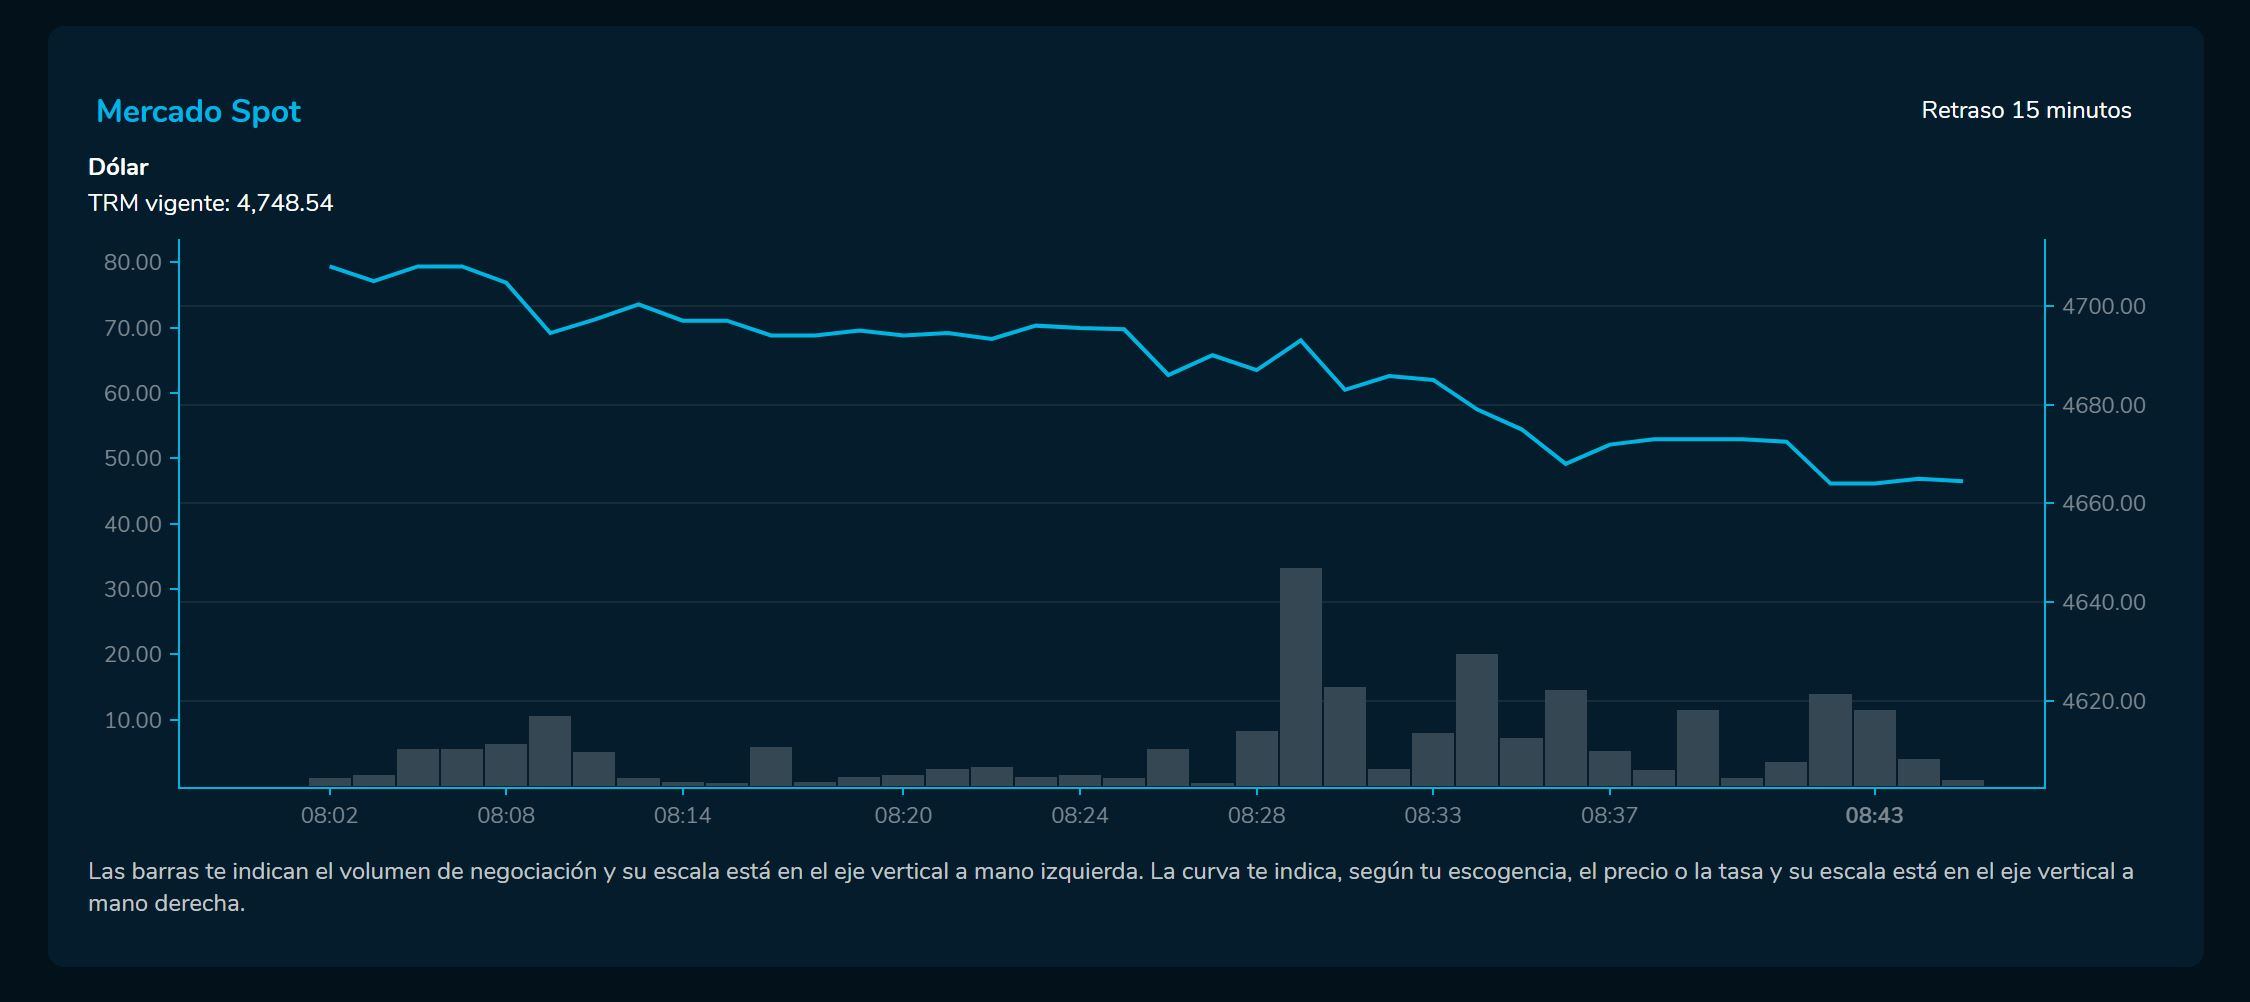Screen dimensions: 2250x1002
Task: Select the 10.00 volume axis label
Action: click(x=133, y=720)
